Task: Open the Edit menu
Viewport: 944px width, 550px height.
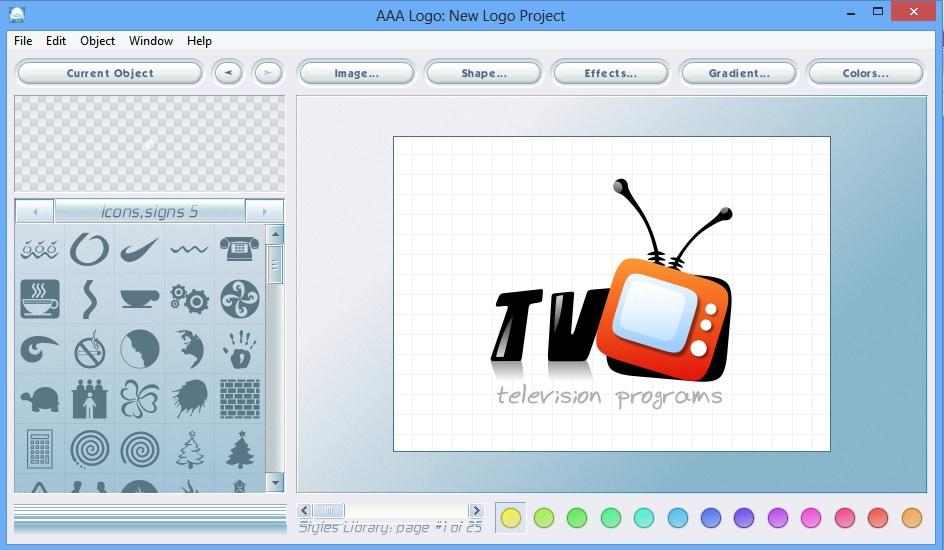Action: (x=55, y=41)
